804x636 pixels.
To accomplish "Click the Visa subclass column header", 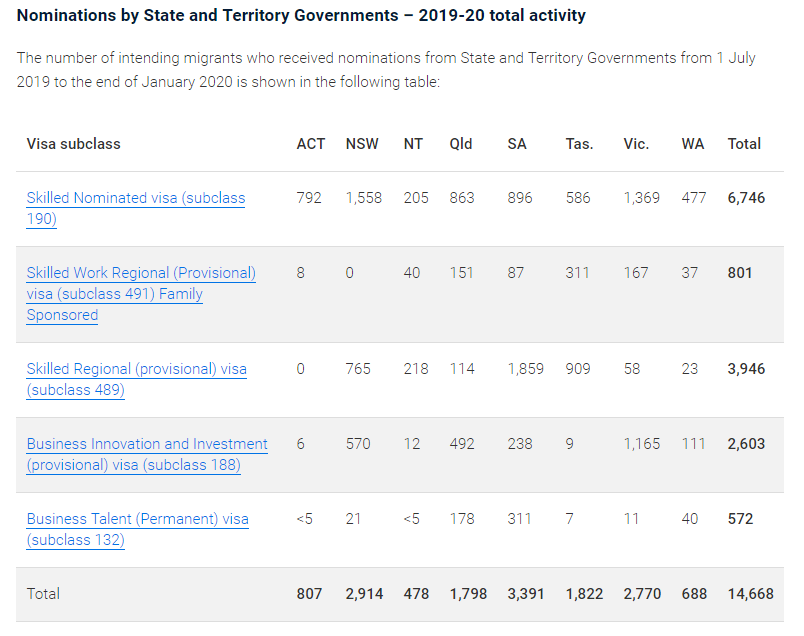I will [x=73, y=144].
